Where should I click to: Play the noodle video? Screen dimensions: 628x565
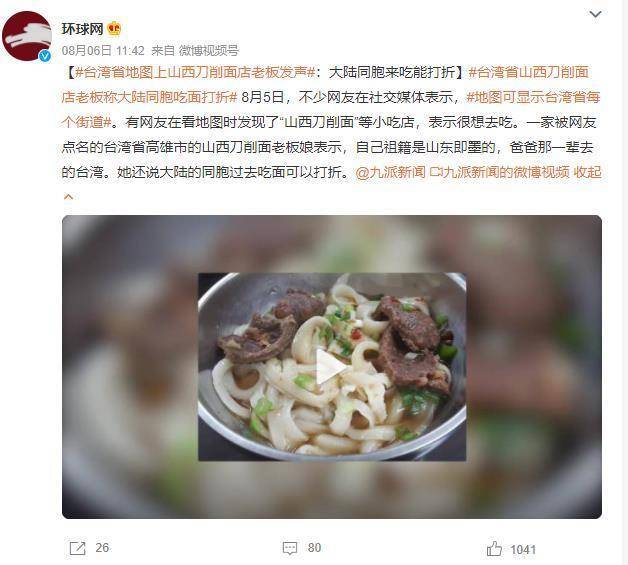point(332,366)
